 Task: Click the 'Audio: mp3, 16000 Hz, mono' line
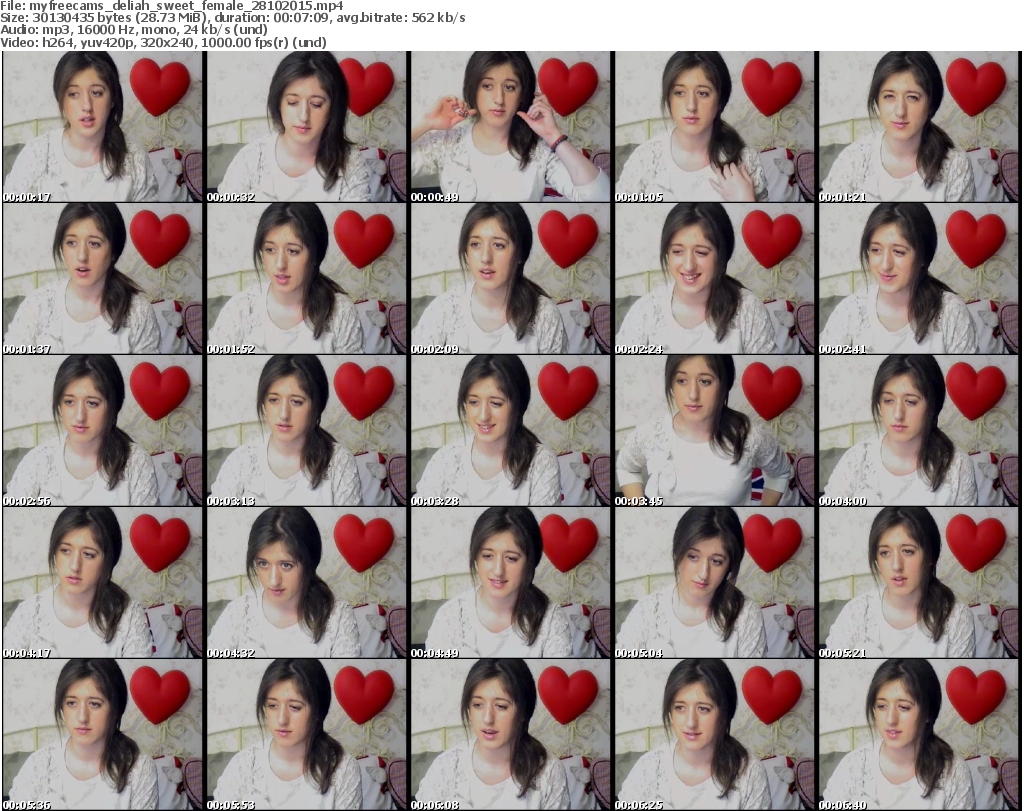134,30
